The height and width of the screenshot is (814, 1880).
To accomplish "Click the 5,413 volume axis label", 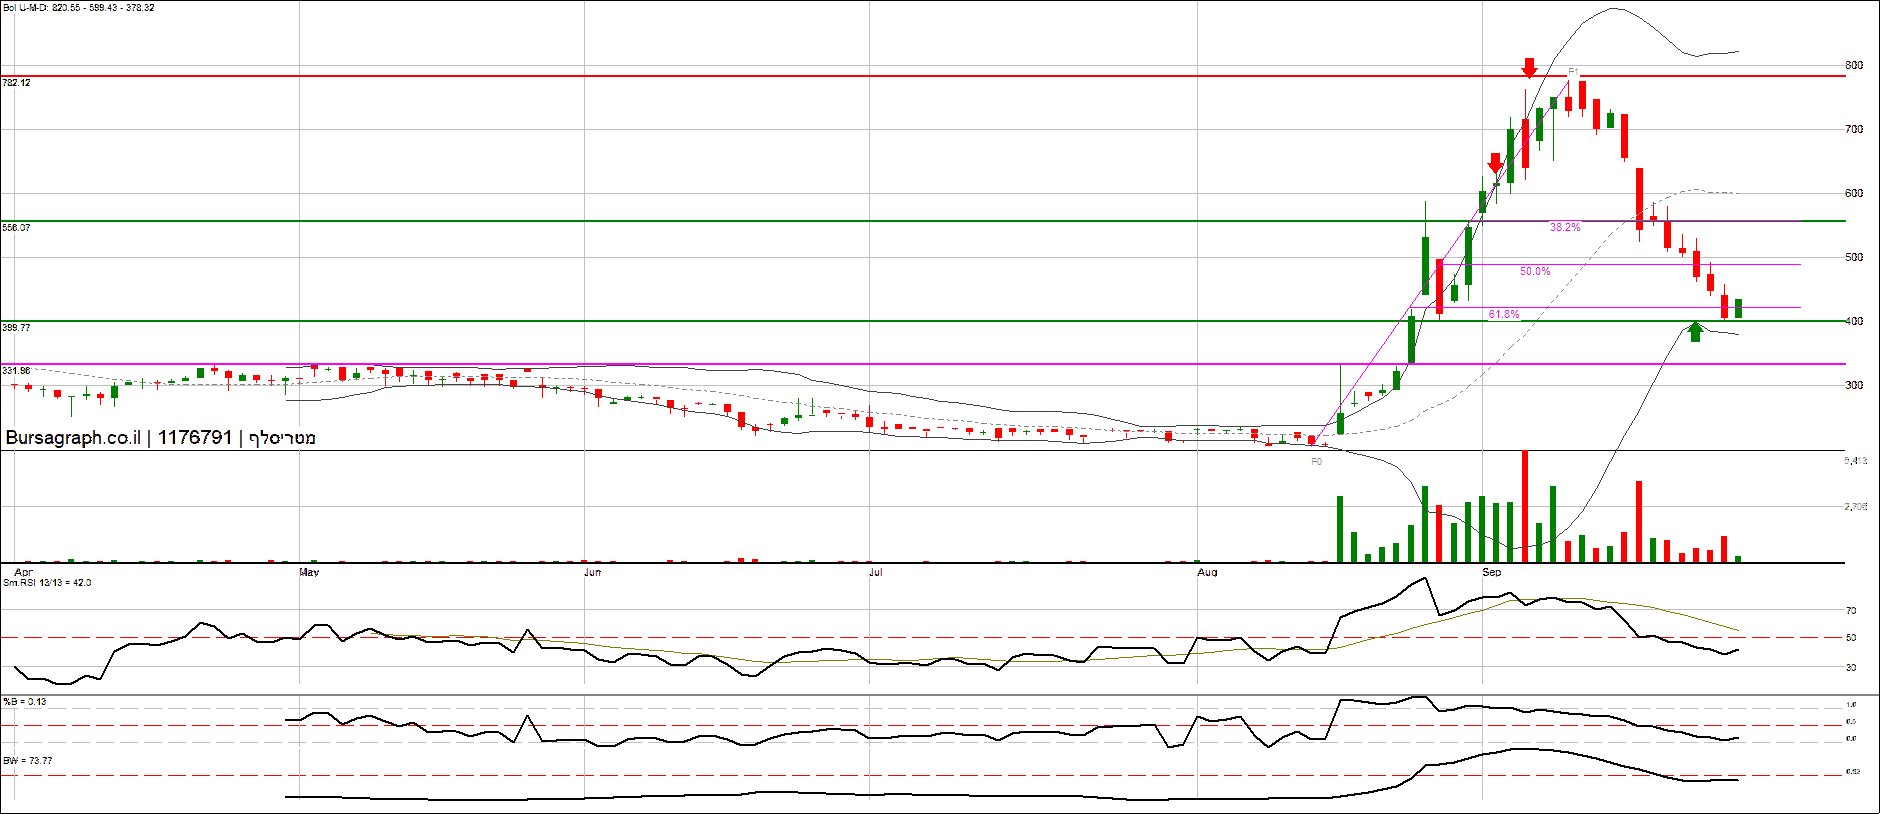I will (x=1855, y=462).
